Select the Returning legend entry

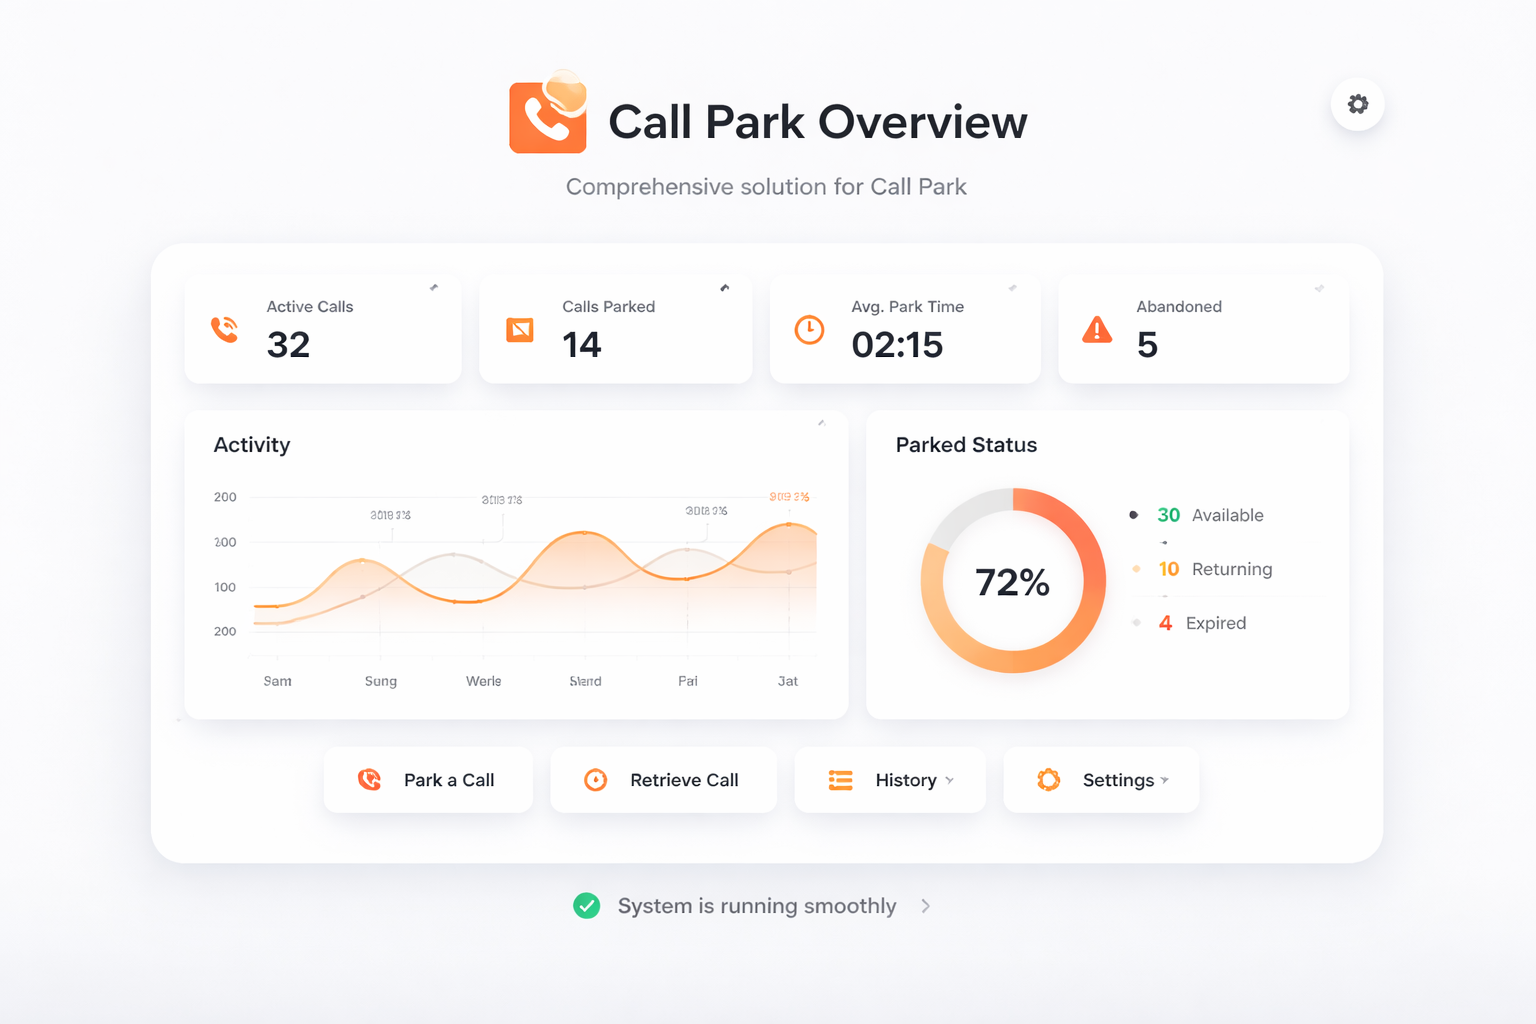click(1215, 569)
